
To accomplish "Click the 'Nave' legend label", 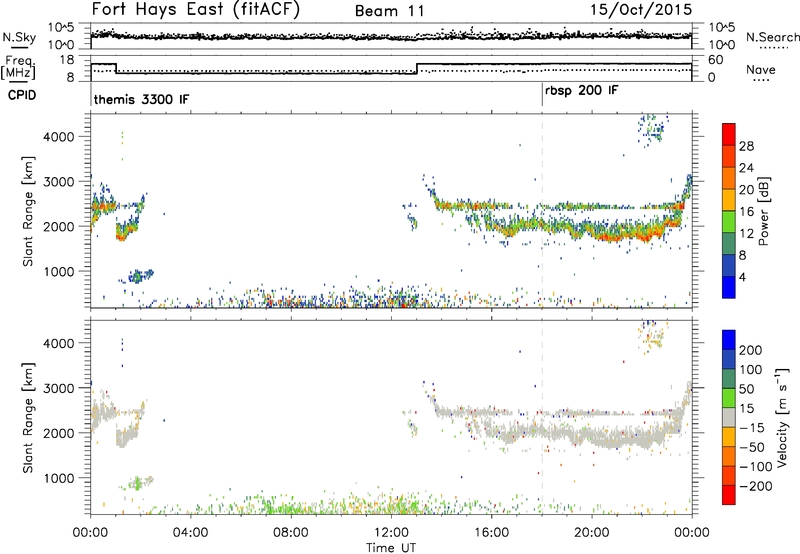I will click(x=760, y=69).
